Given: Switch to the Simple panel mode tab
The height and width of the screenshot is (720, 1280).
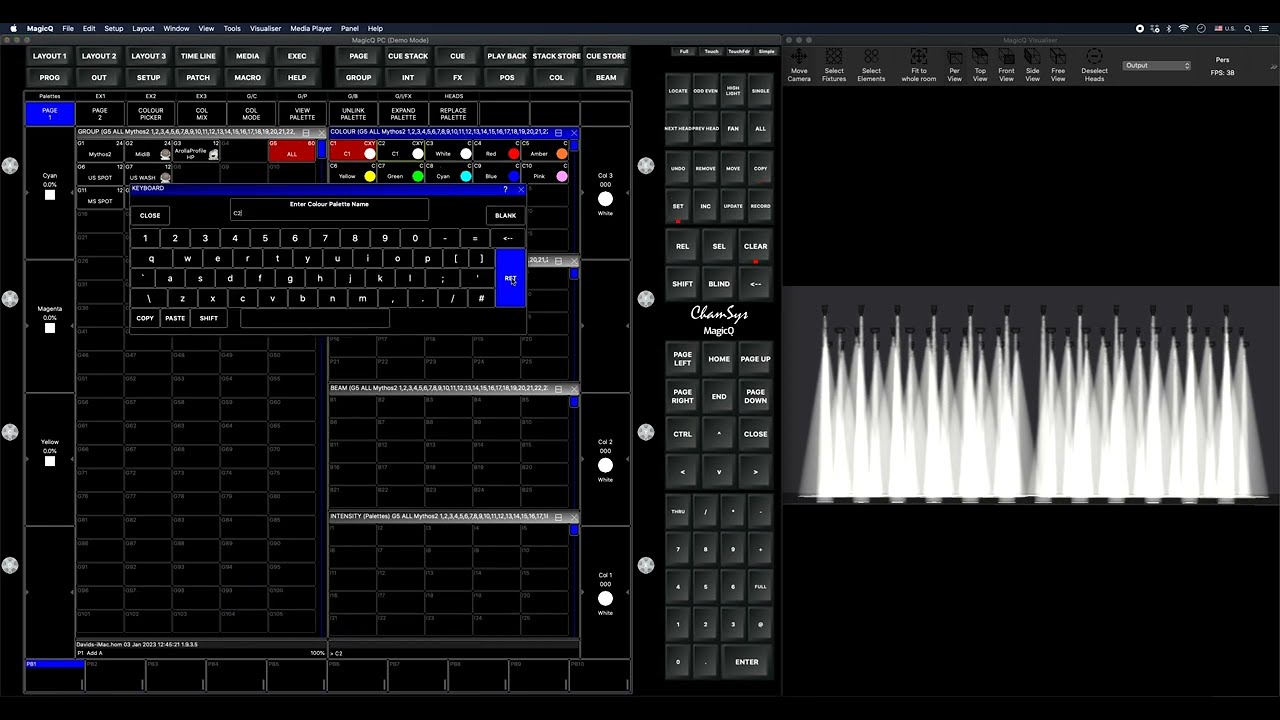Looking at the screenshot, I should [x=767, y=51].
